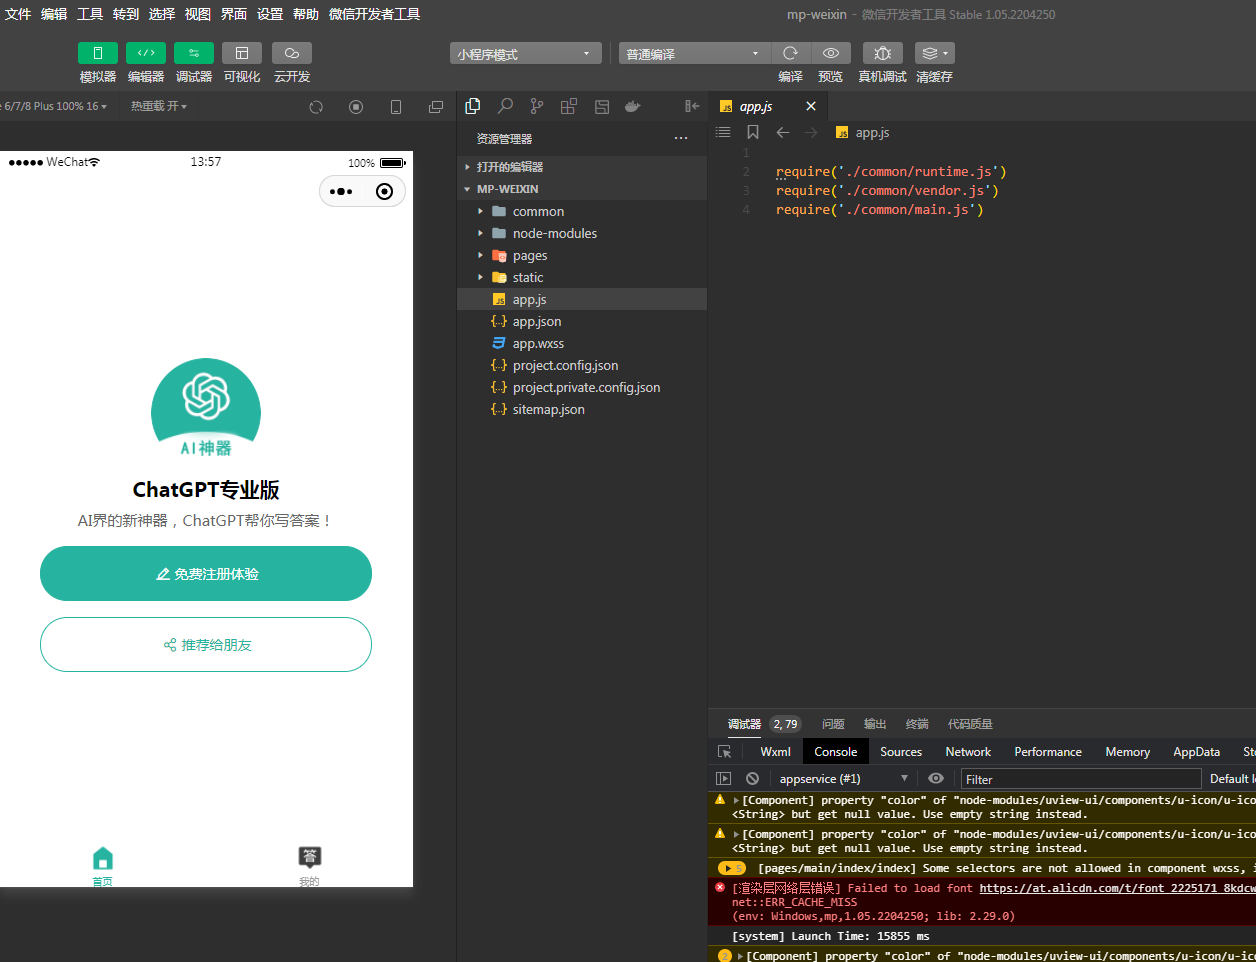Screen dimensions: 1256x962
Task: Click the 推荐给朋友 button in simulator
Action: click(x=206, y=644)
